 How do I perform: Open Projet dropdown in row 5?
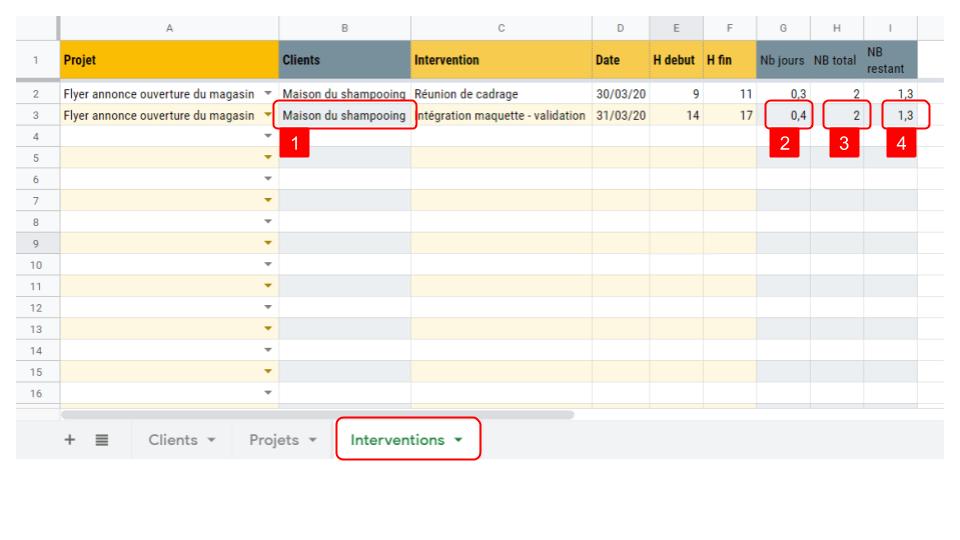click(x=268, y=157)
